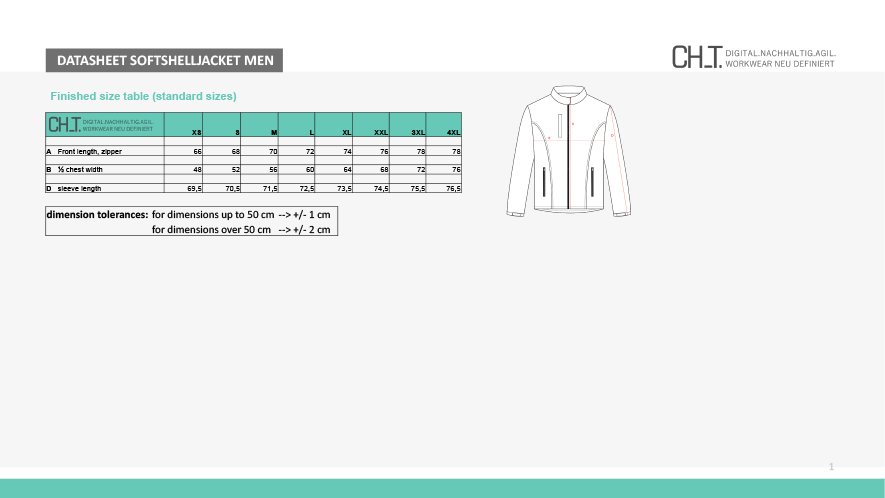Select the 'DATASHEET SOFTSHELLJACKET MEN' title banner
Viewport: 885px width, 498px height.
tap(164, 61)
